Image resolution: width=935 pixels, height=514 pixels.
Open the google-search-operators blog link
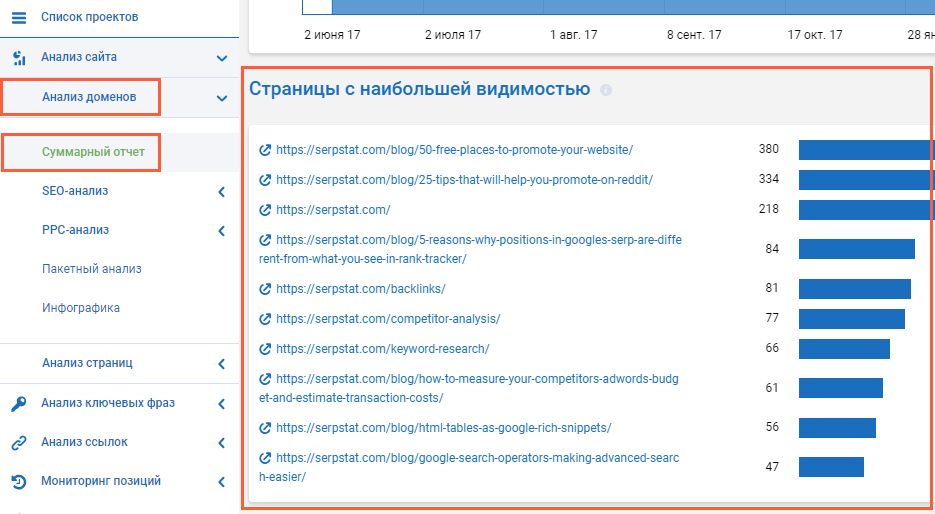[x=469, y=467]
